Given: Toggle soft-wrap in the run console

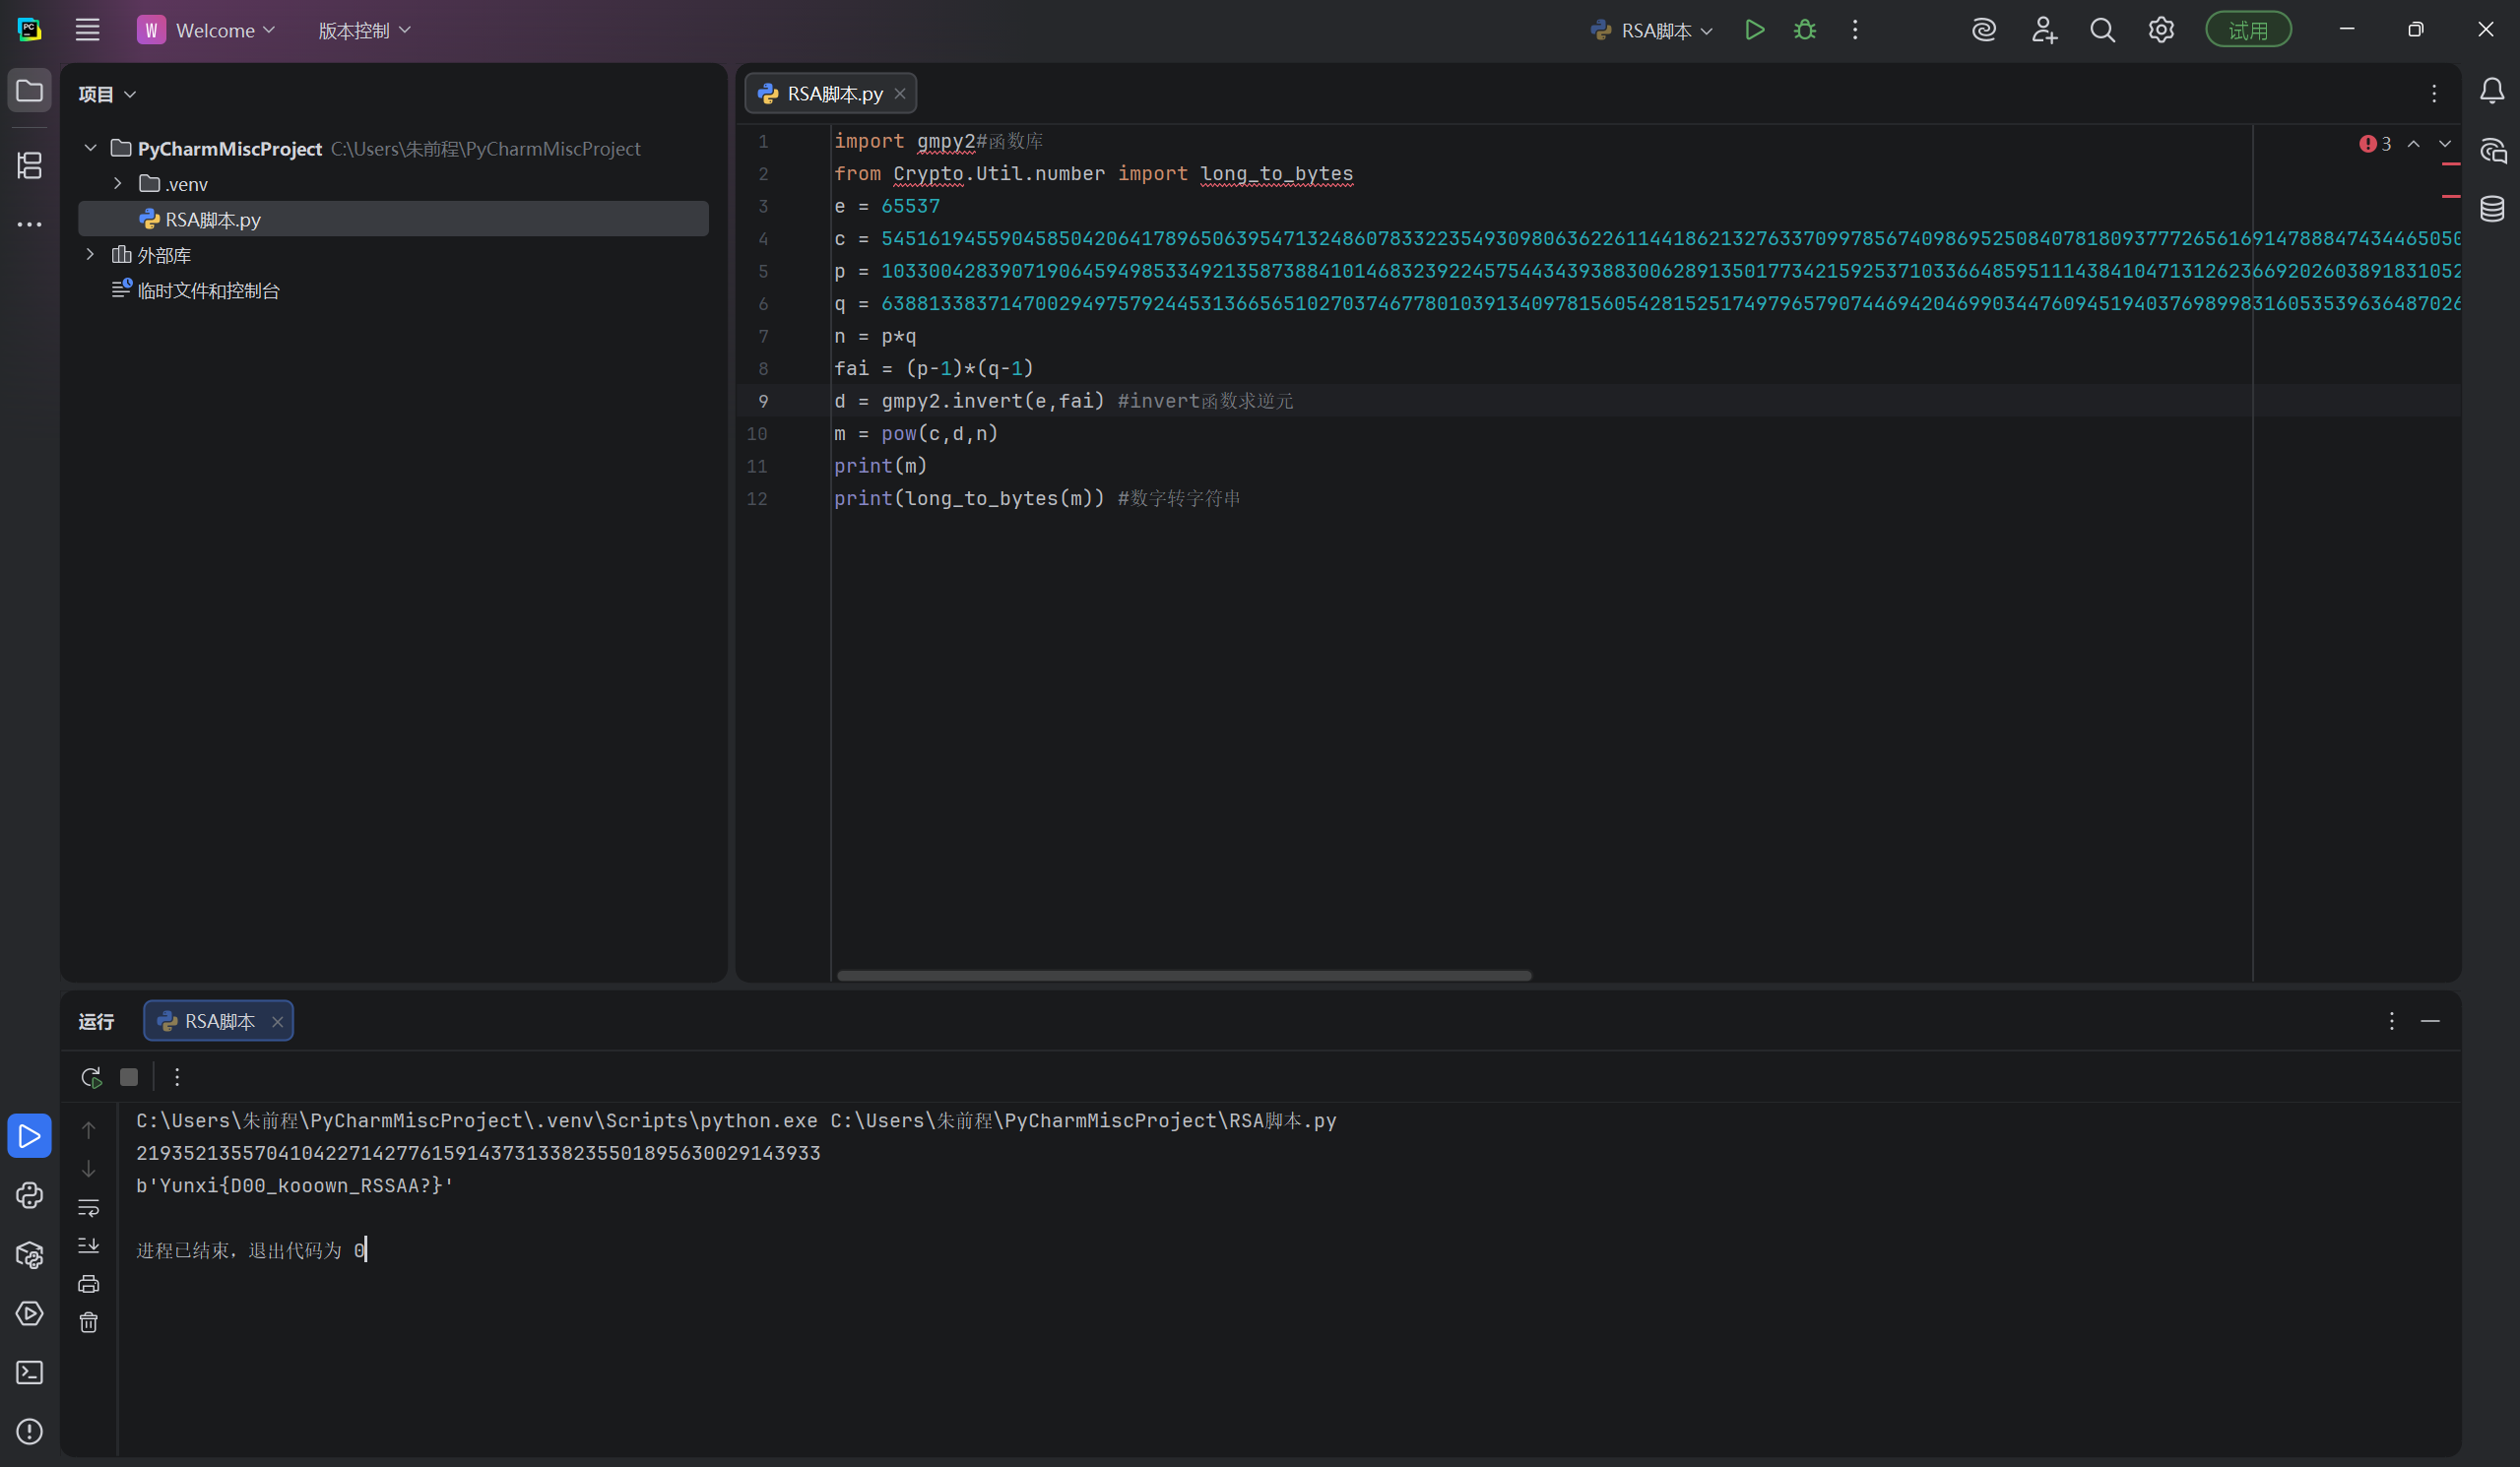Looking at the screenshot, I should [x=88, y=1208].
